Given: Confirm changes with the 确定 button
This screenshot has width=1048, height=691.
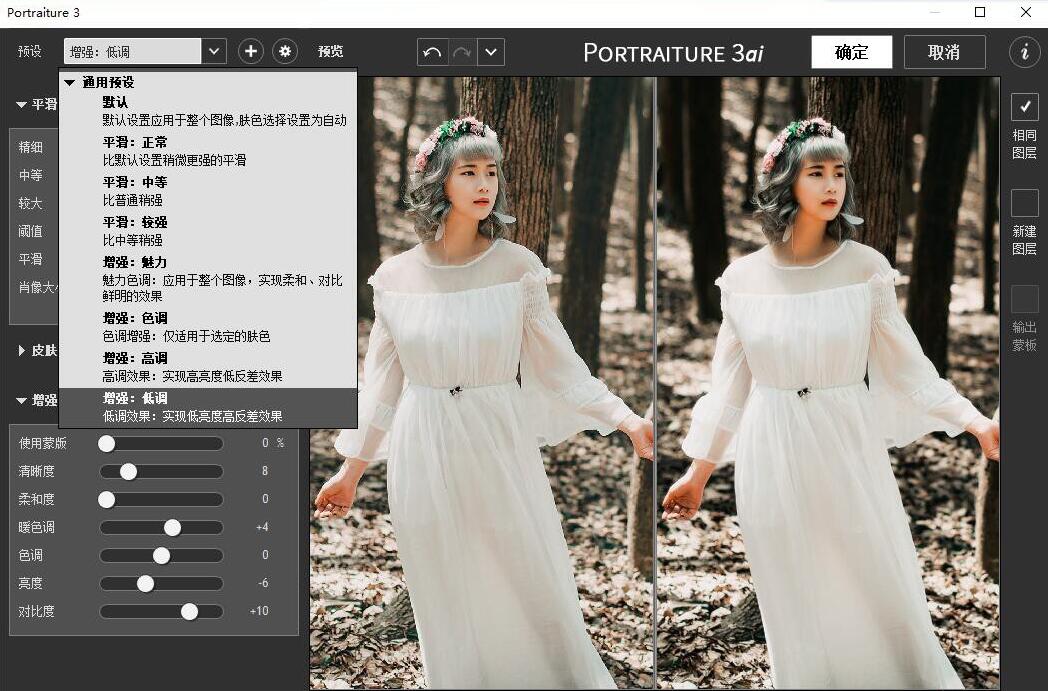Looking at the screenshot, I should (852, 52).
